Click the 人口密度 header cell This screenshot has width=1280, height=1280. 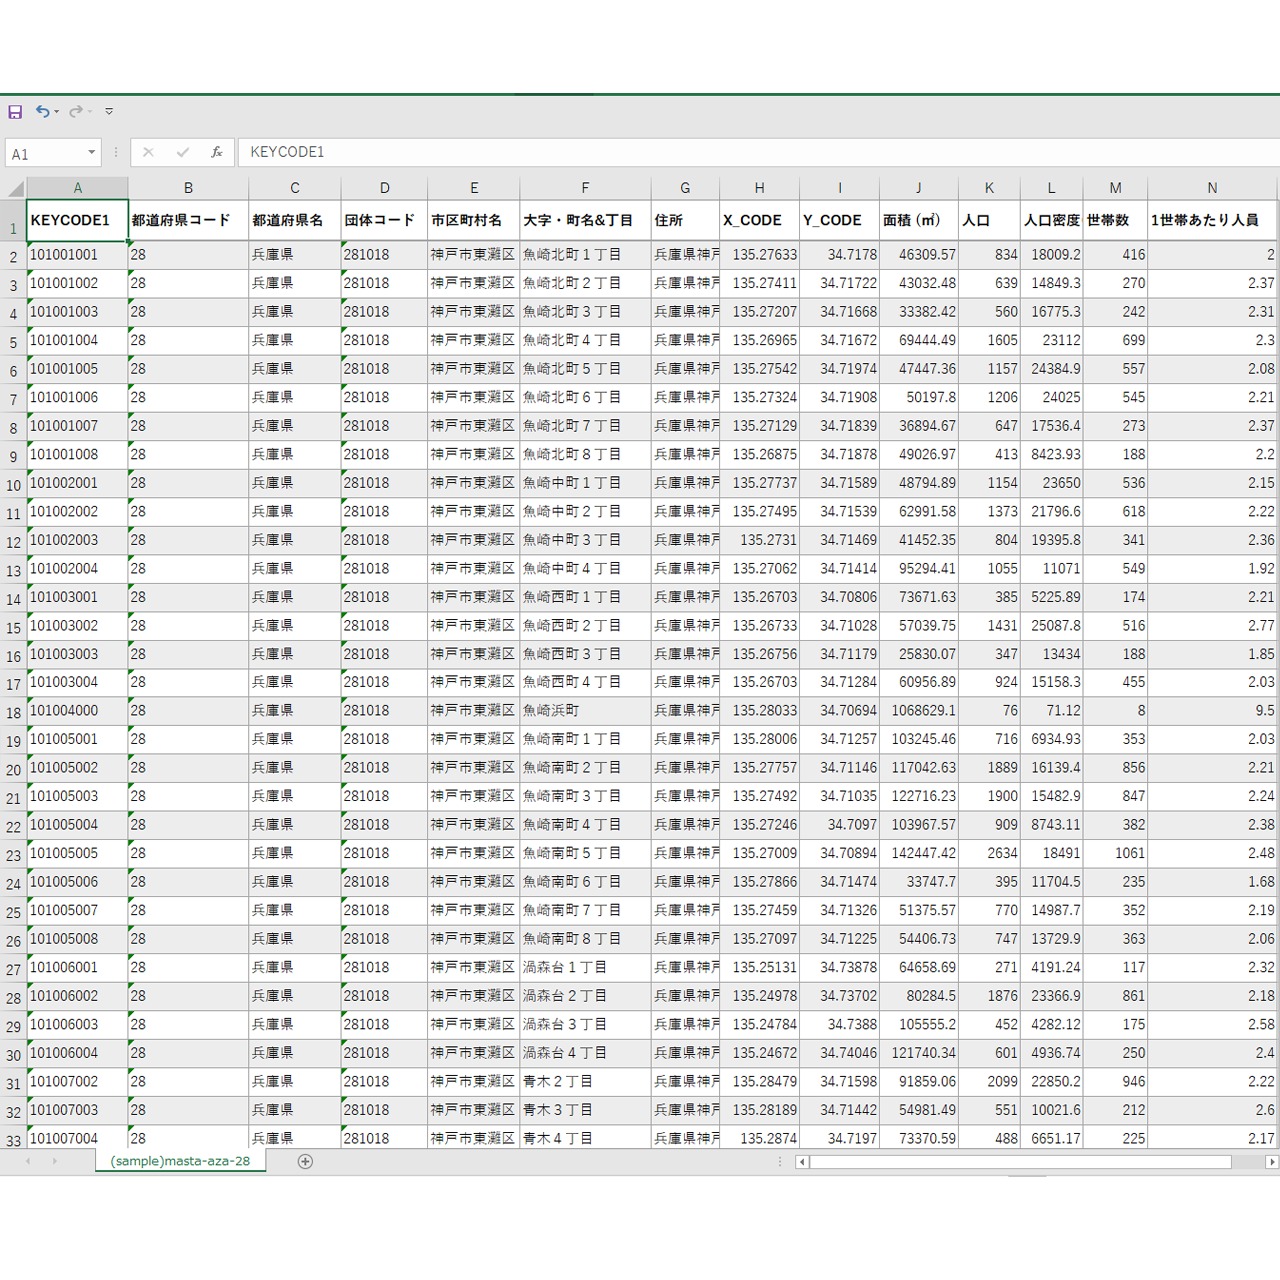(1051, 221)
